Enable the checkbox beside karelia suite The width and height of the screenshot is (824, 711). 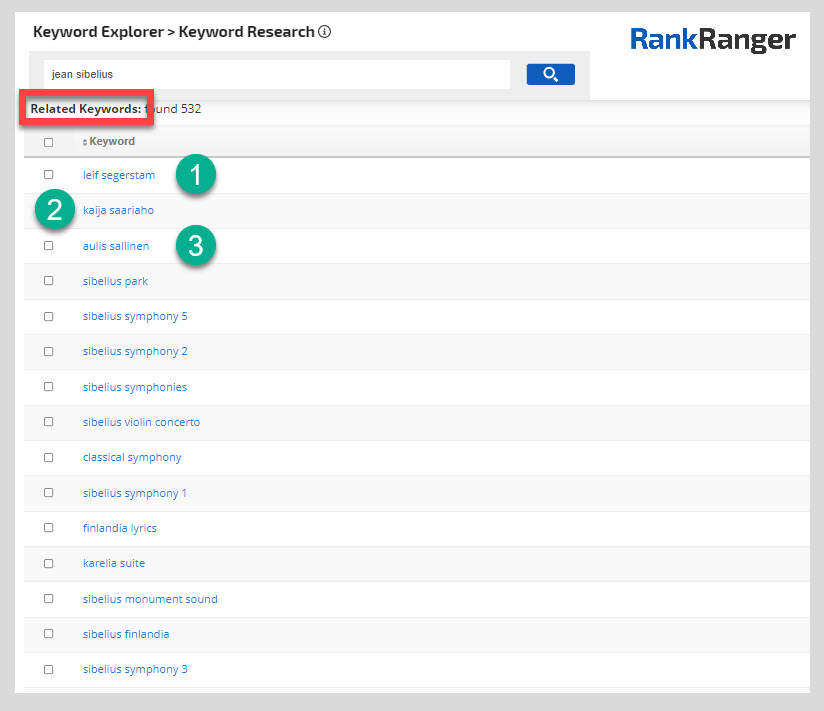(x=48, y=563)
